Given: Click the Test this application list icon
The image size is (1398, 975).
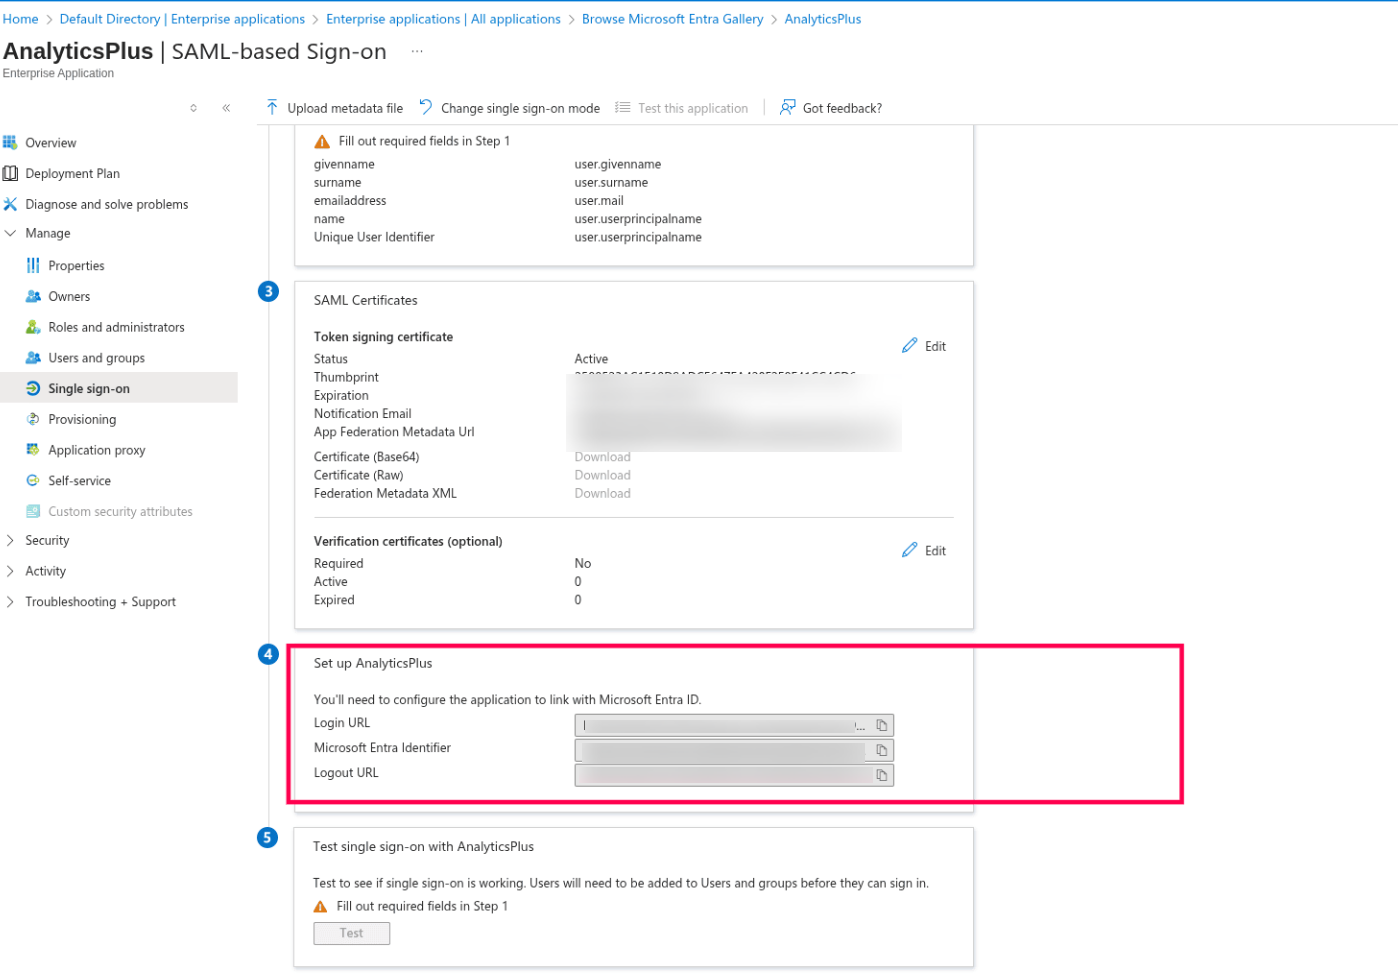Looking at the screenshot, I should click(x=623, y=107).
